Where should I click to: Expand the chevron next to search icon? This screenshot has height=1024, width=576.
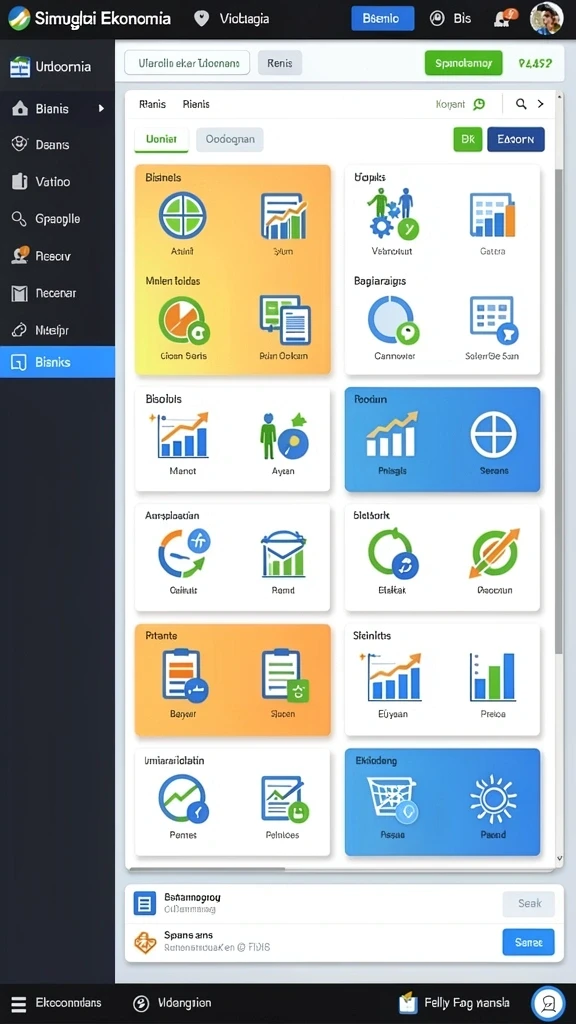(541, 104)
